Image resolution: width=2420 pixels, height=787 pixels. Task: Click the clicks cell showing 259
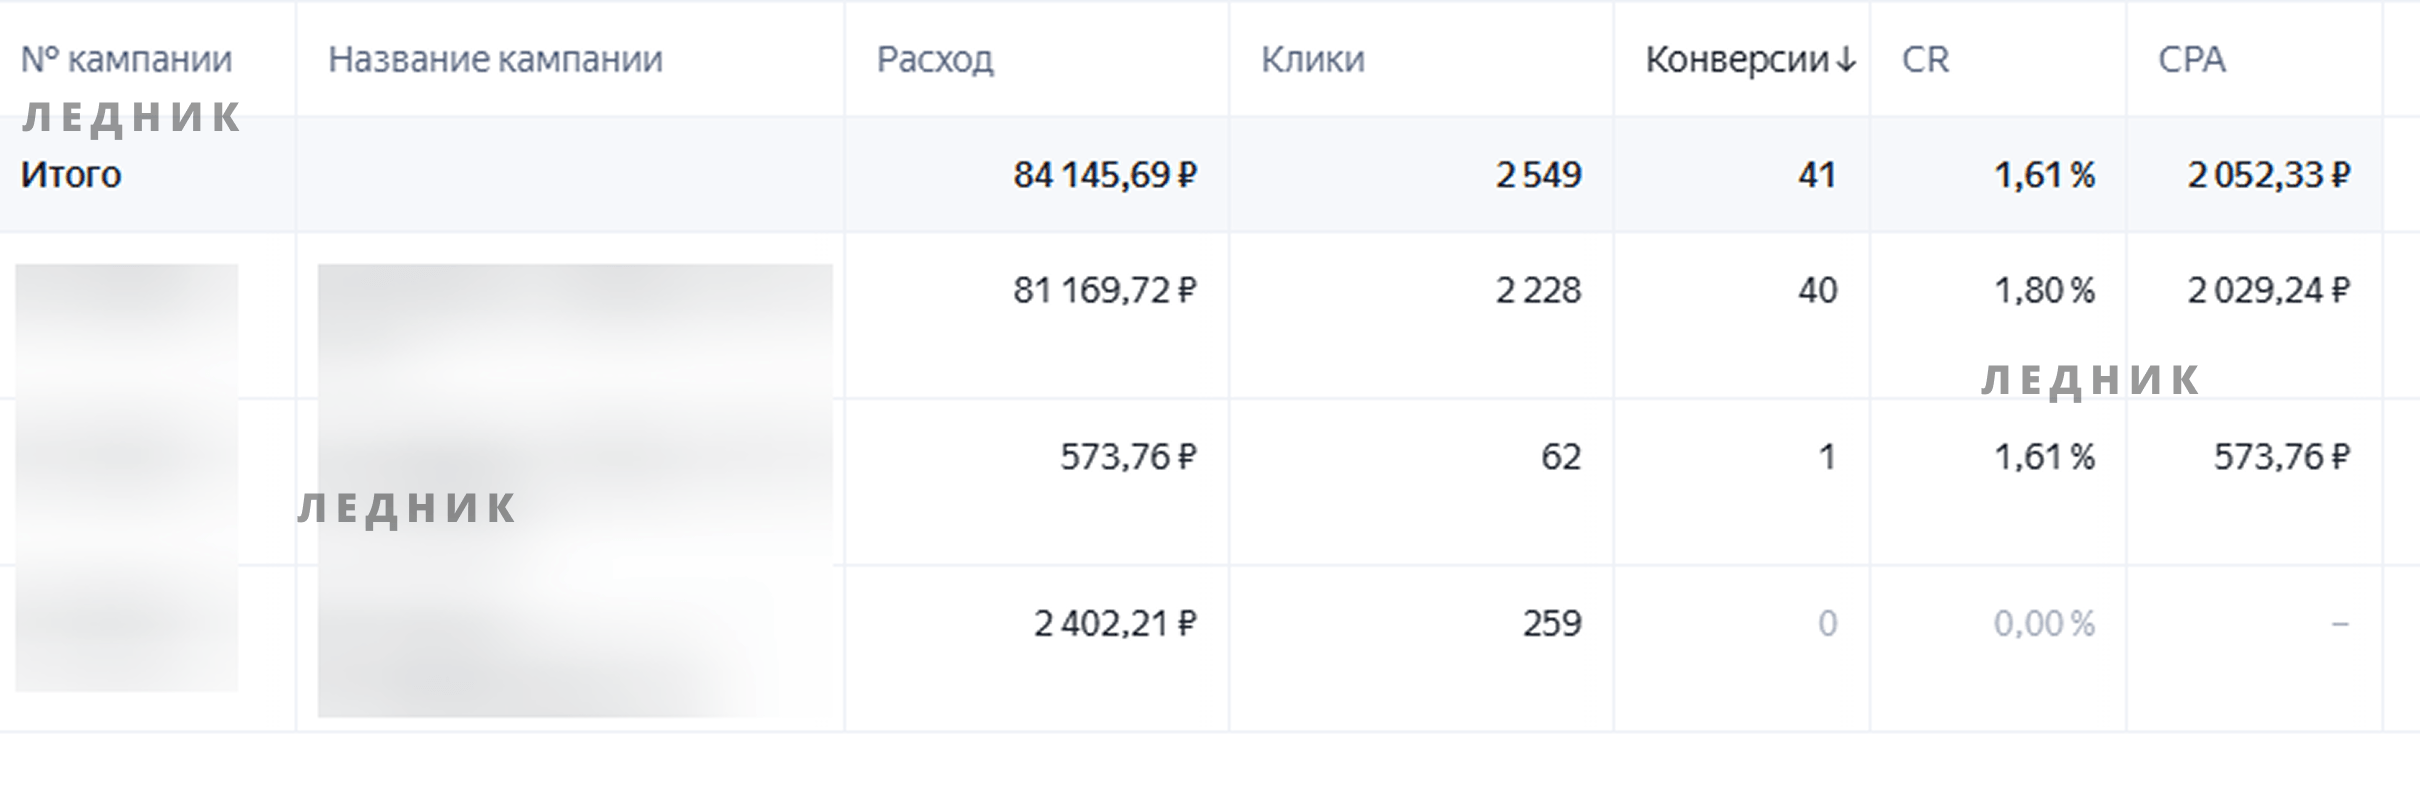[1552, 624]
